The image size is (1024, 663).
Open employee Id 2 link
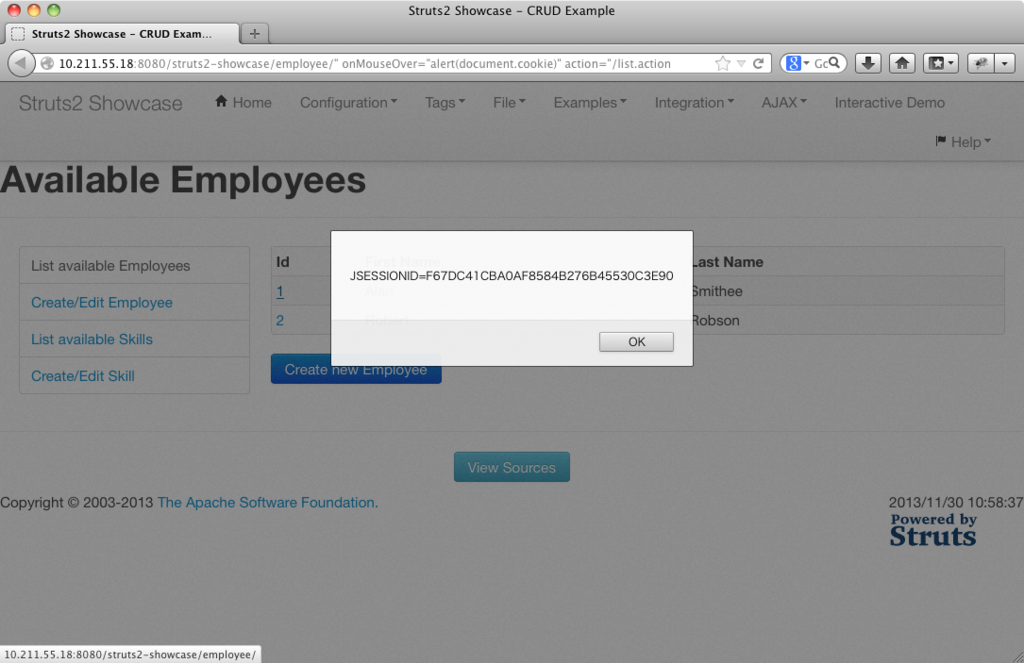pyautogui.click(x=280, y=320)
